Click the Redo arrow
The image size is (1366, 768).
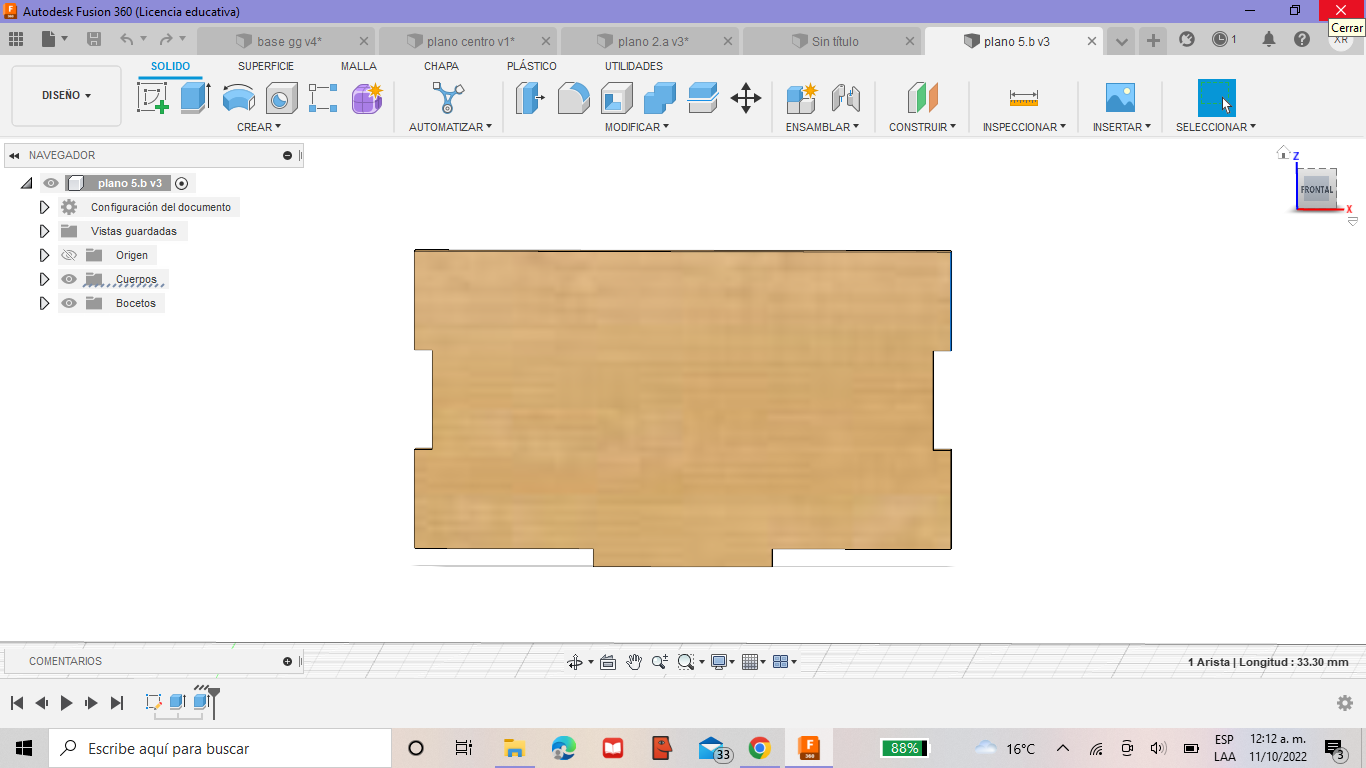[166, 40]
